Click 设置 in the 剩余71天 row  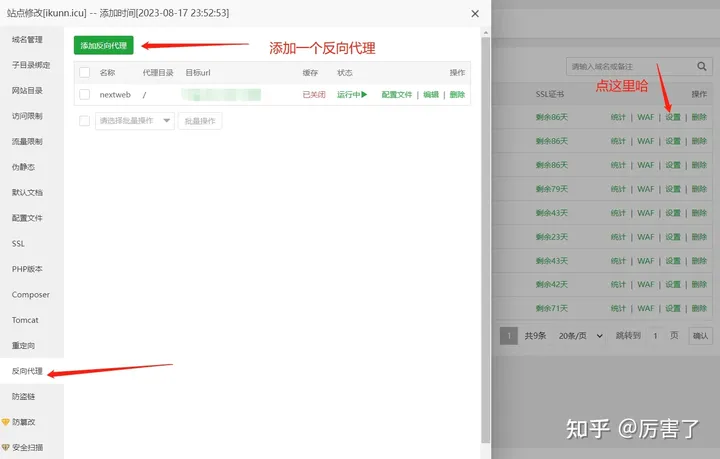(x=673, y=308)
